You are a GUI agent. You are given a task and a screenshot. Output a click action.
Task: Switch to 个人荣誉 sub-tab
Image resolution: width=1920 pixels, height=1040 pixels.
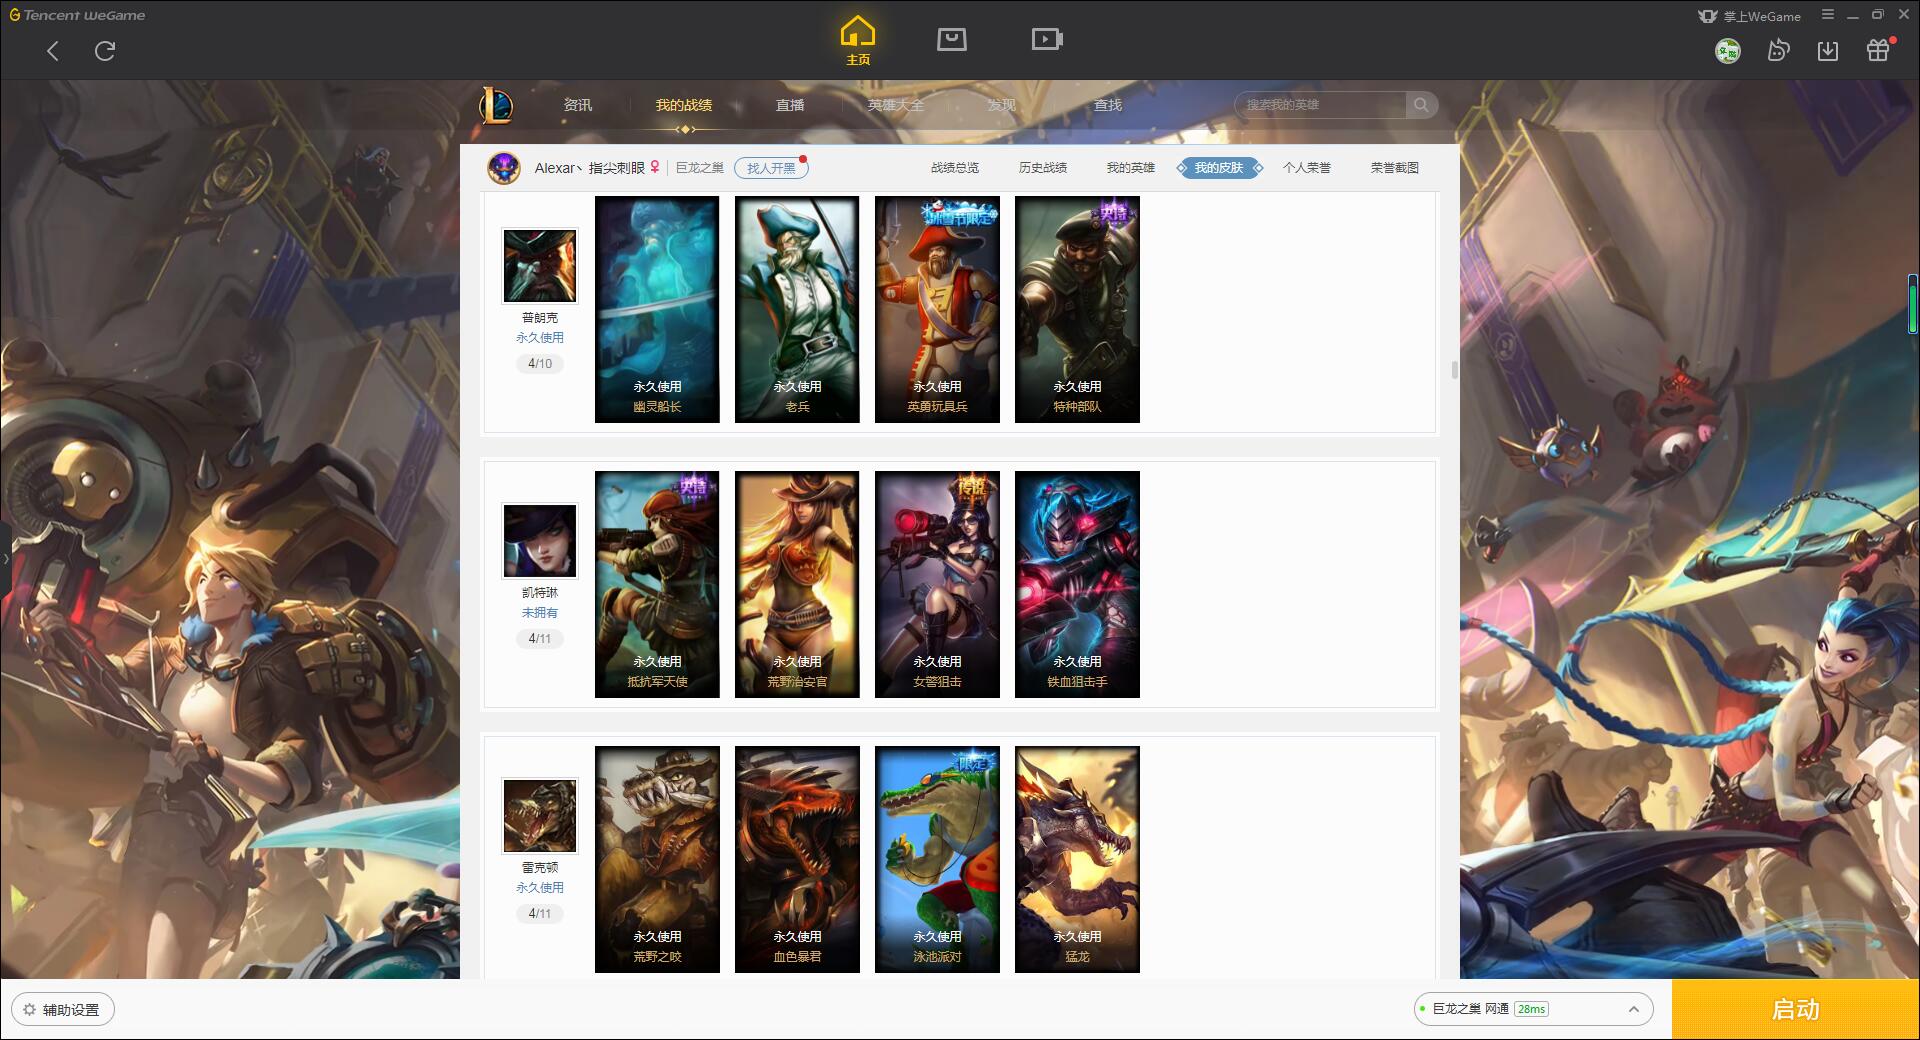tap(1307, 168)
